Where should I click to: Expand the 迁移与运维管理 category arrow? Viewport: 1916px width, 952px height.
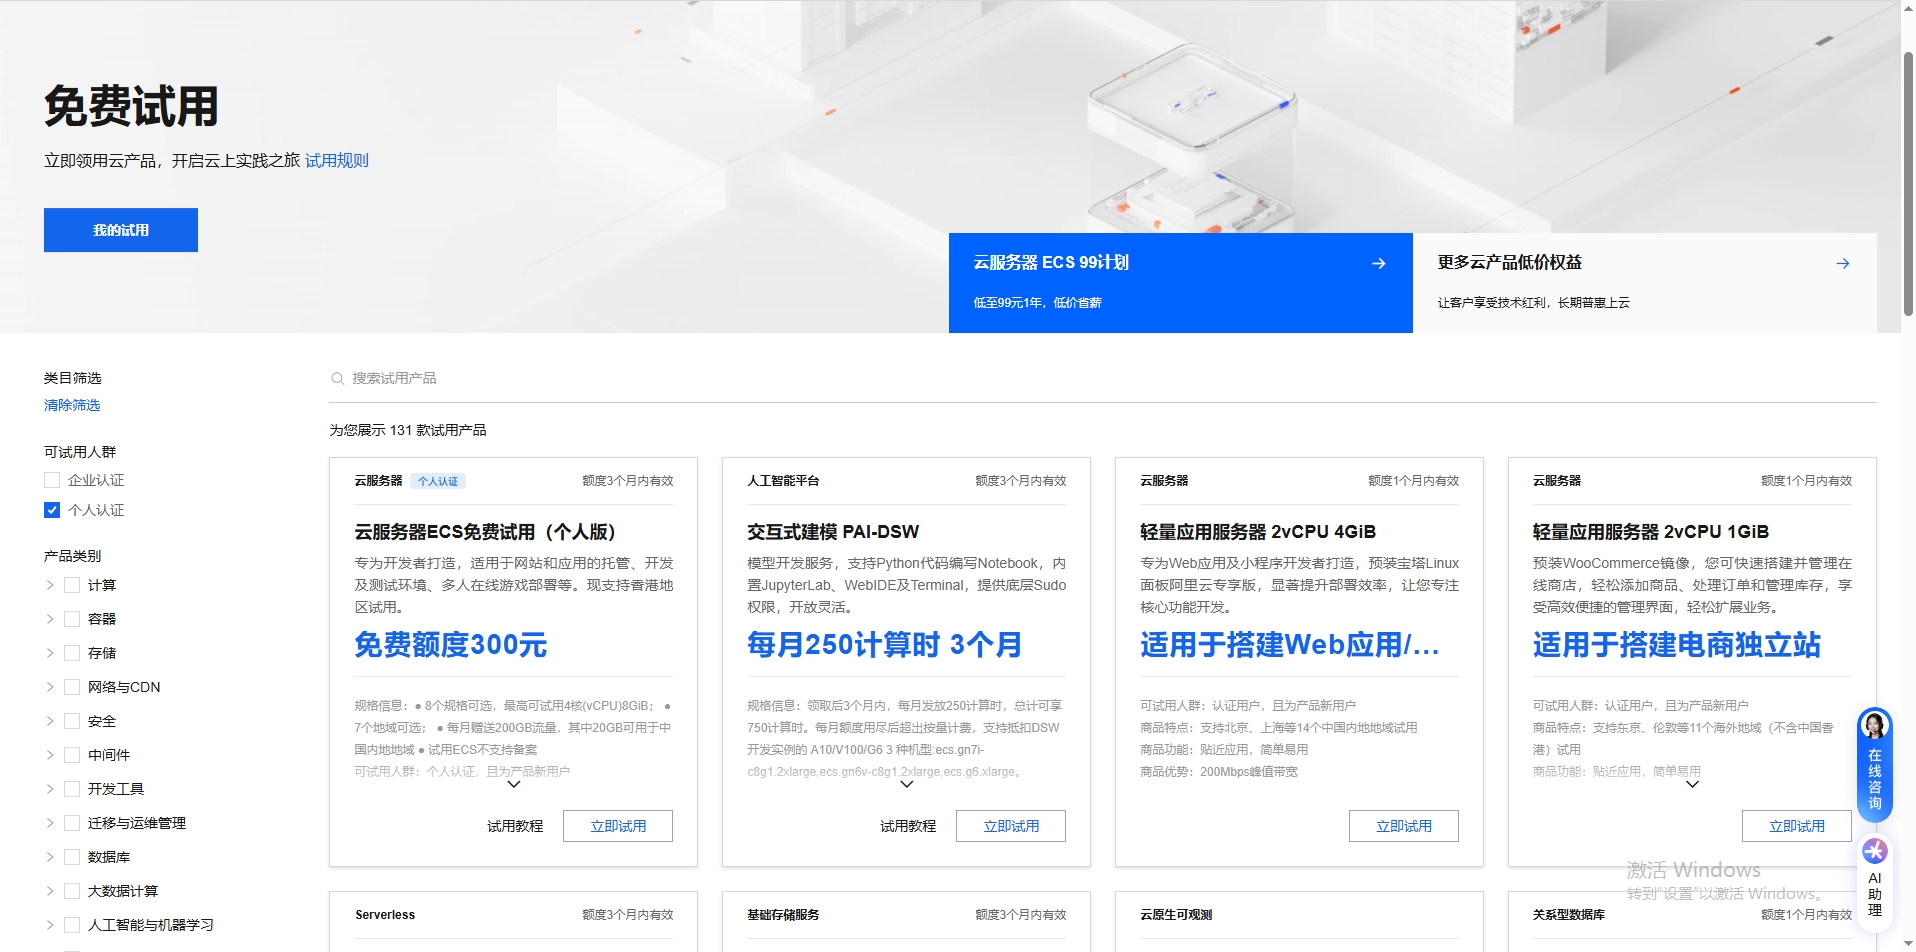click(50, 823)
